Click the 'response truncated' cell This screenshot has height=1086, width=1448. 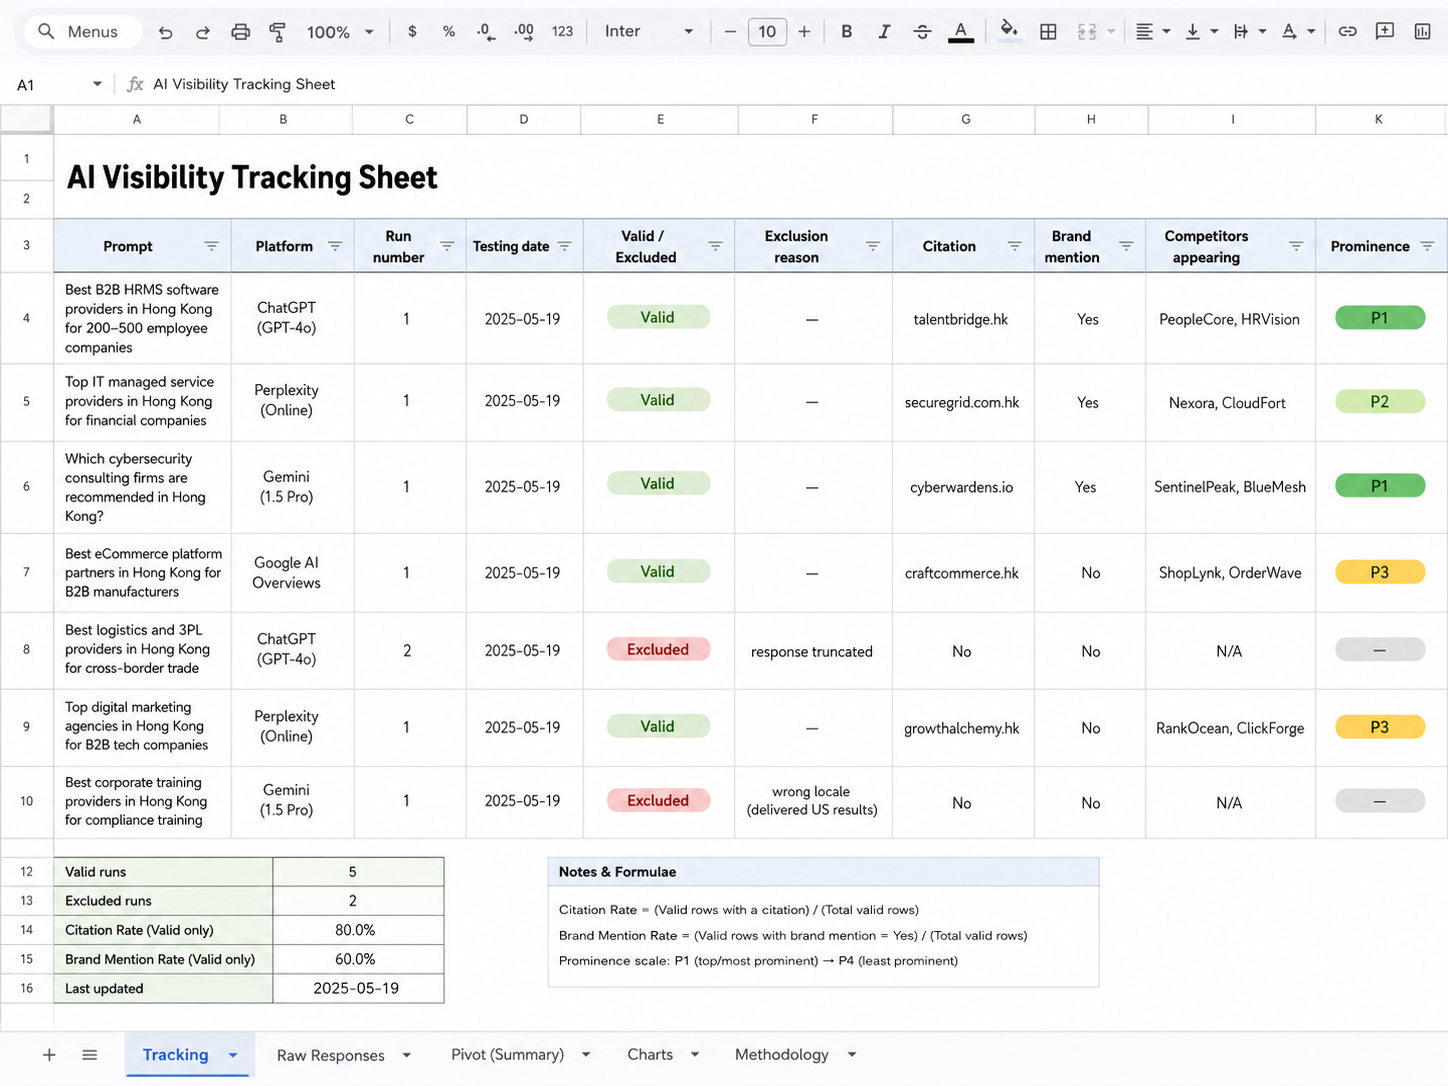click(812, 651)
